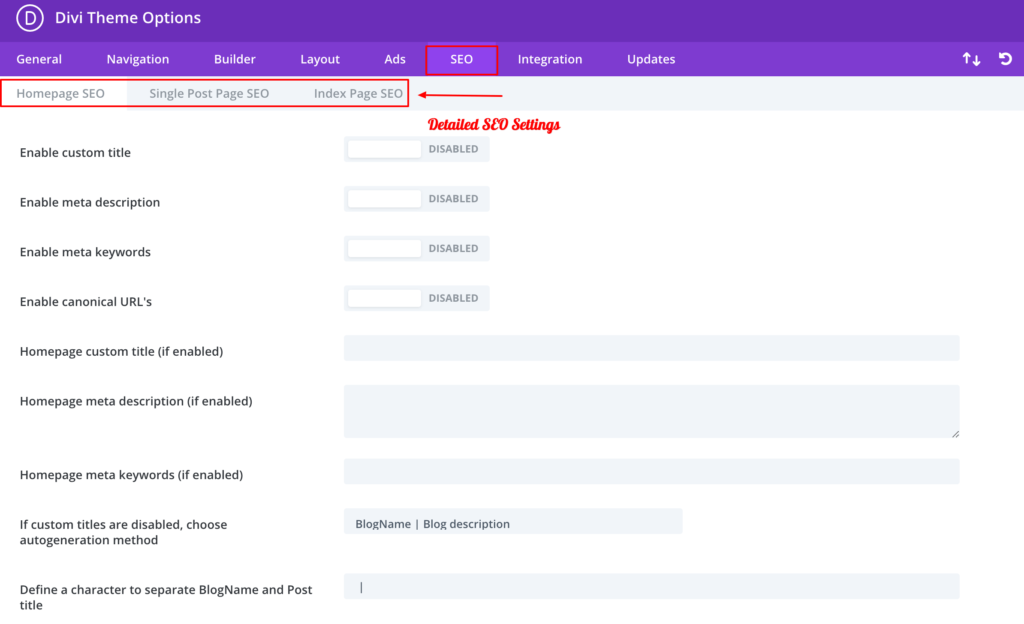Click the import/export arrows icon

971,59
